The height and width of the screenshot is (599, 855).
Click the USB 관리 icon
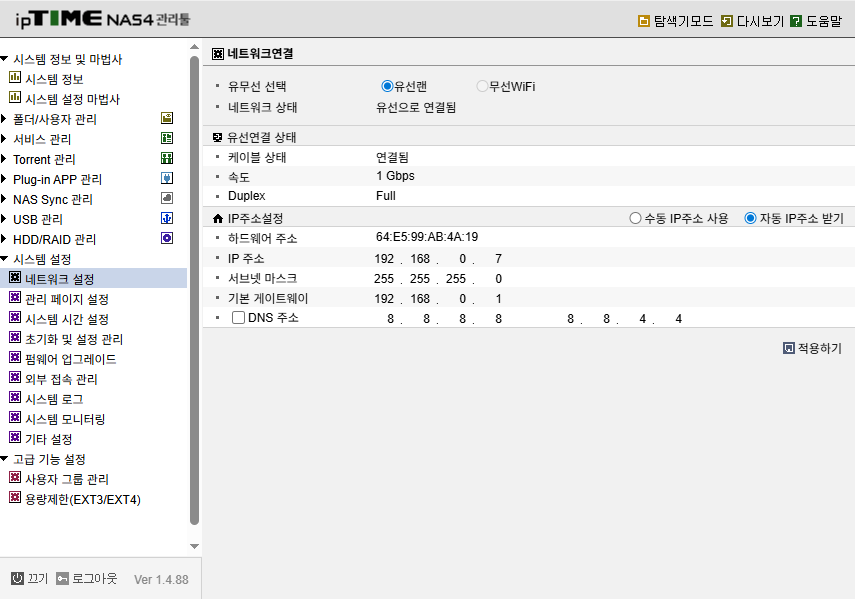coord(167,218)
